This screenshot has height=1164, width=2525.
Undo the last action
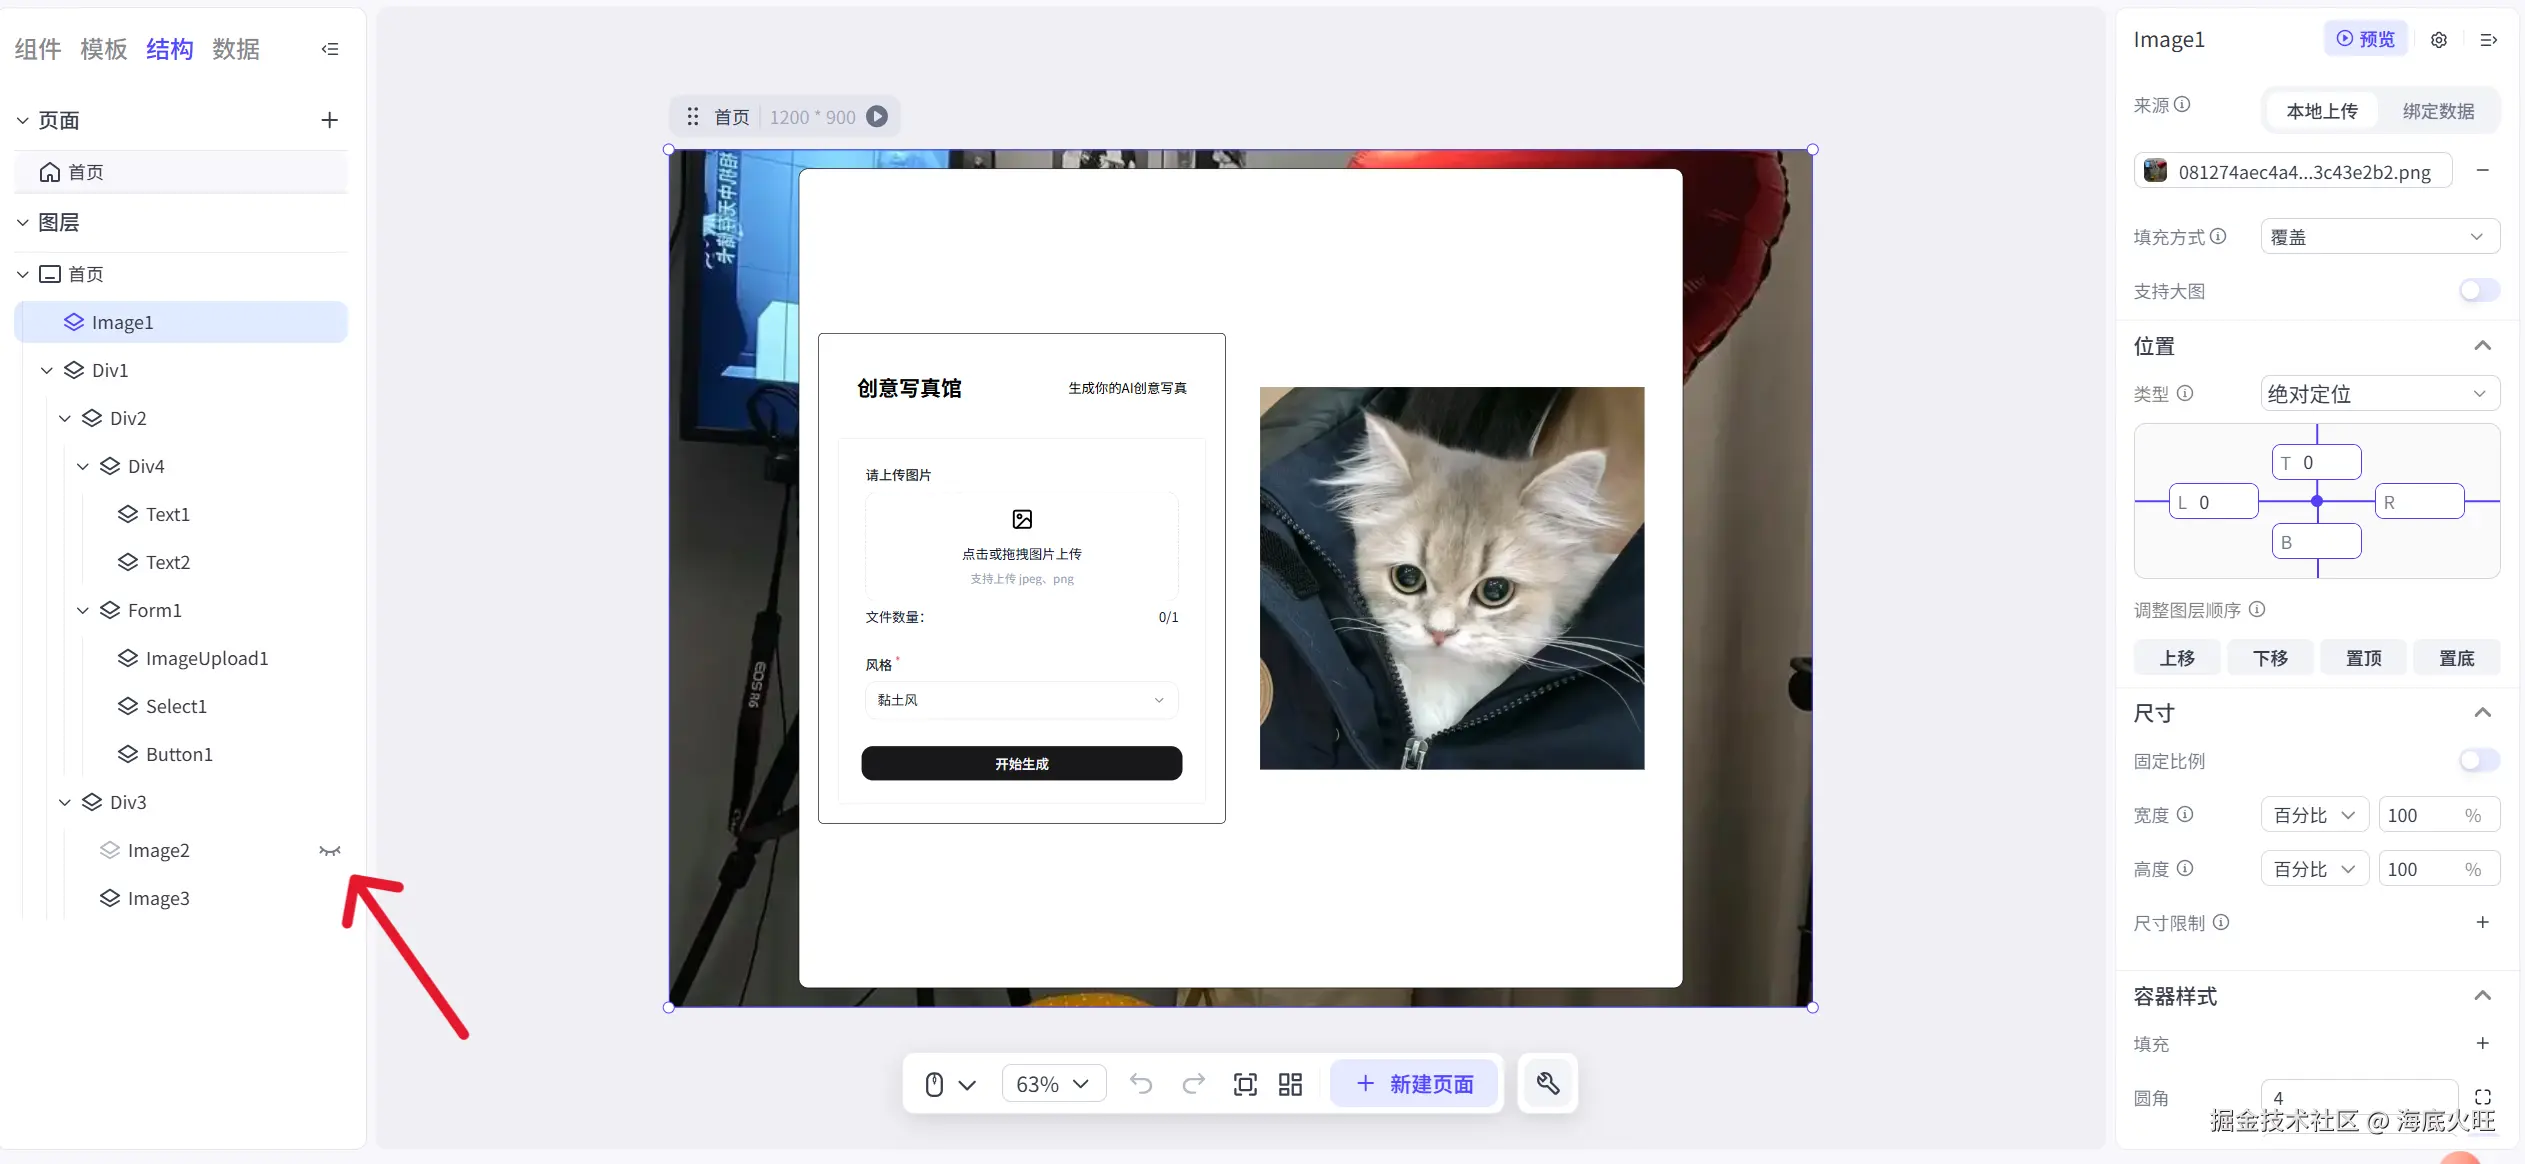click(x=1140, y=1083)
